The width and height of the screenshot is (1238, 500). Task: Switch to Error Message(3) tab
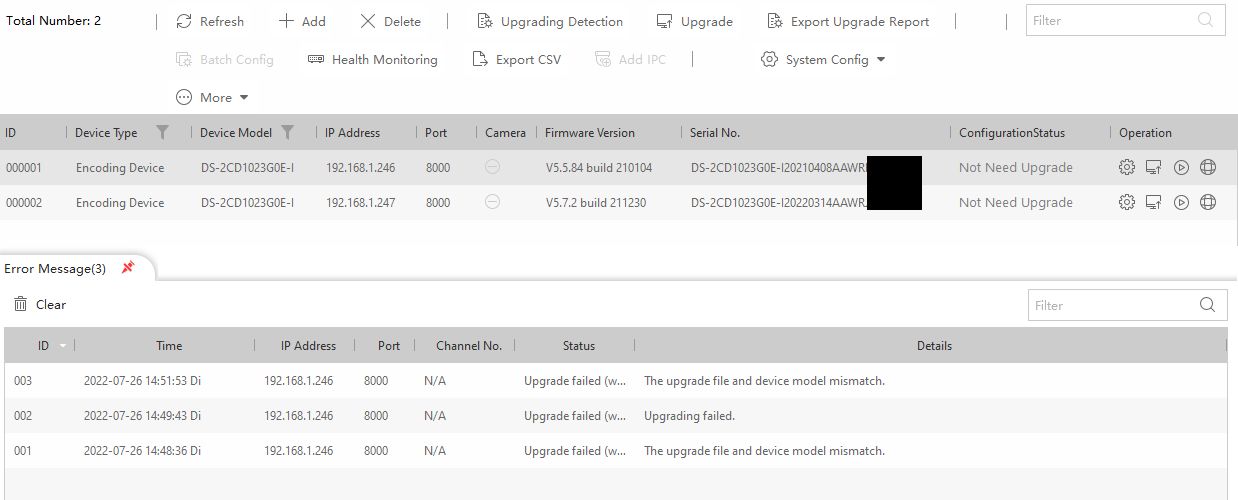55,269
